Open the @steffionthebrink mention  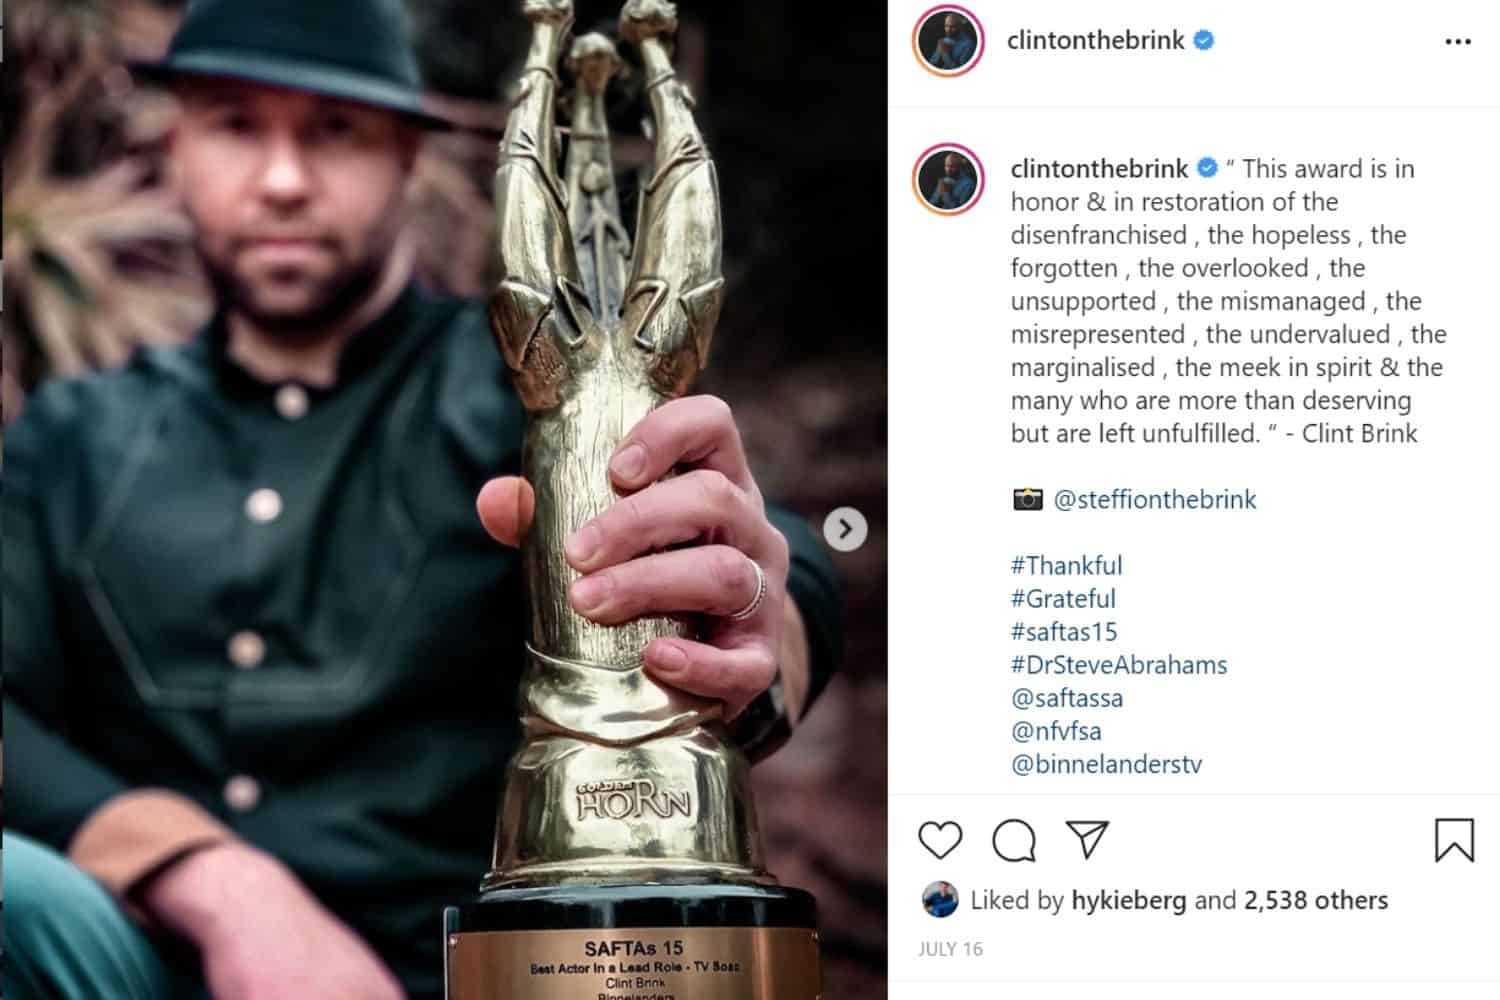(x=1155, y=499)
